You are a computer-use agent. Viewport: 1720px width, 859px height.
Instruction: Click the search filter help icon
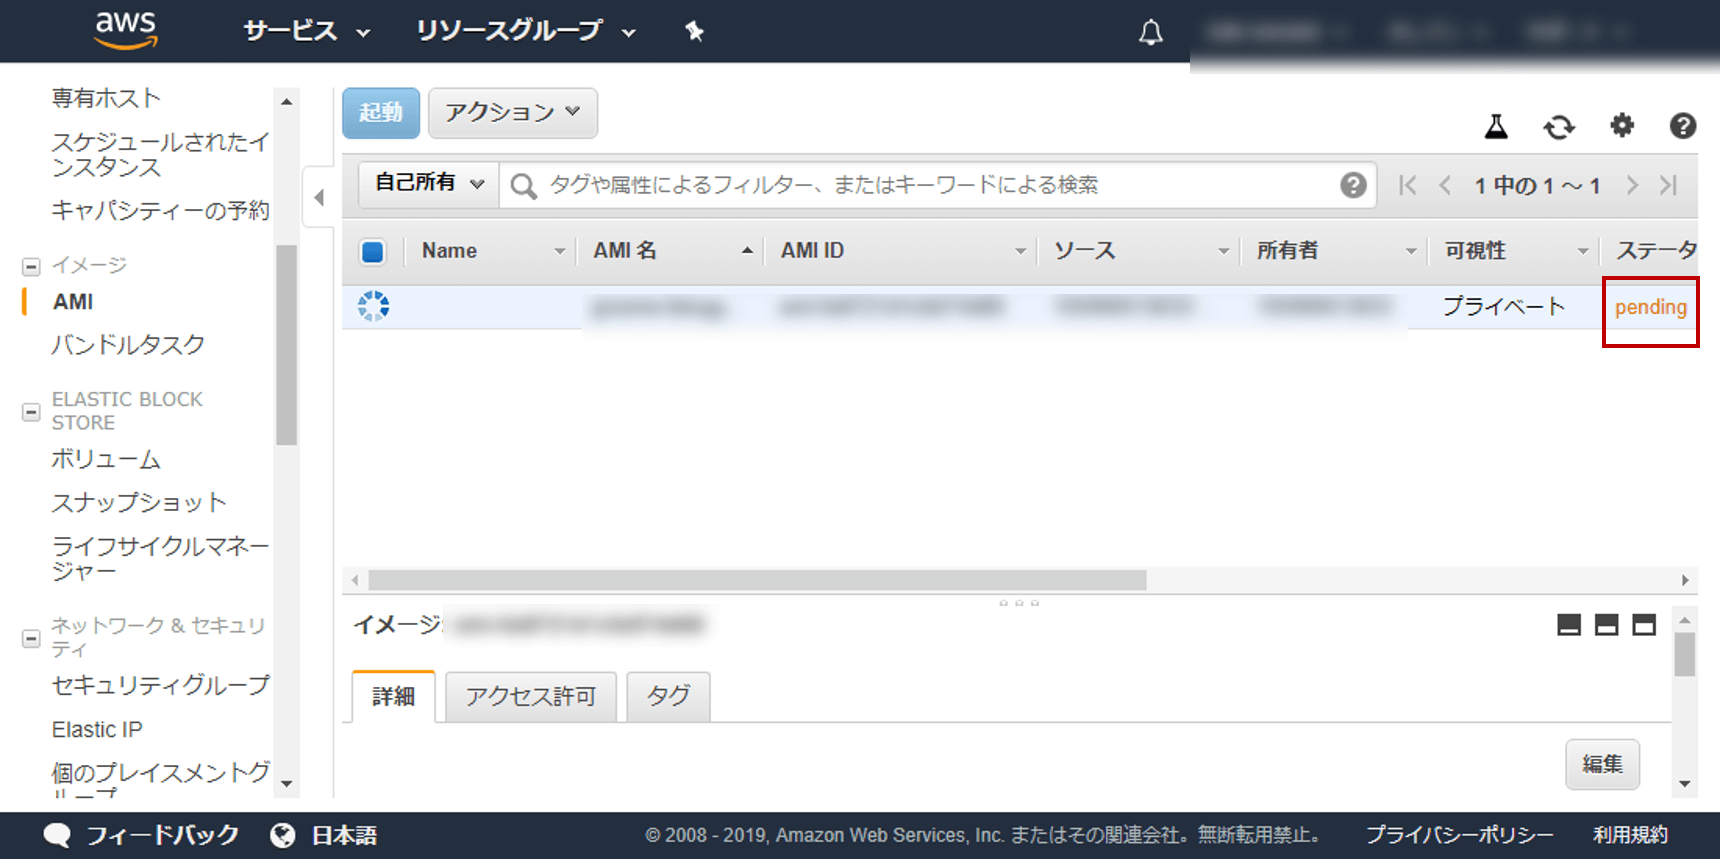tap(1353, 185)
